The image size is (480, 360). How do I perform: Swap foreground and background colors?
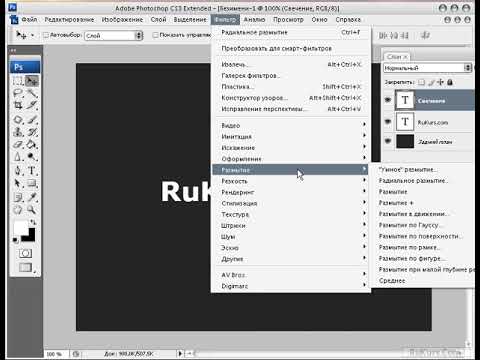pyautogui.click(x=33, y=222)
